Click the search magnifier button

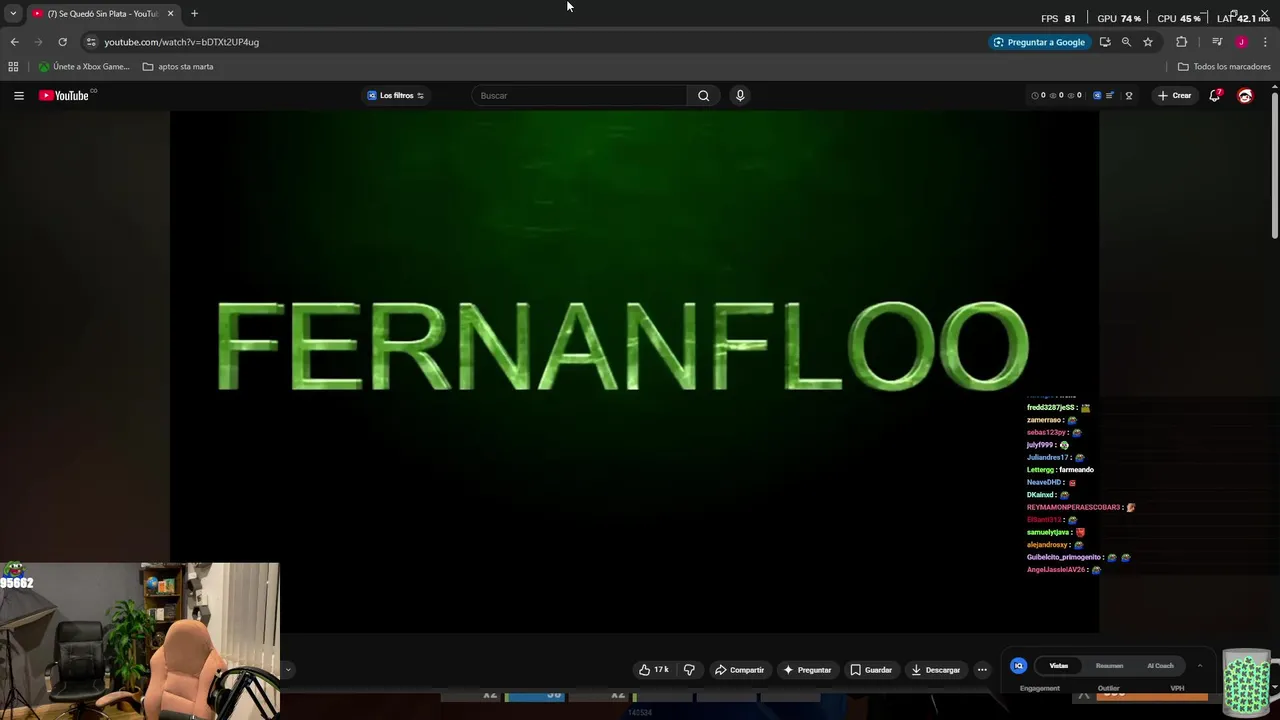pyautogui.click(x=703, y=95)
